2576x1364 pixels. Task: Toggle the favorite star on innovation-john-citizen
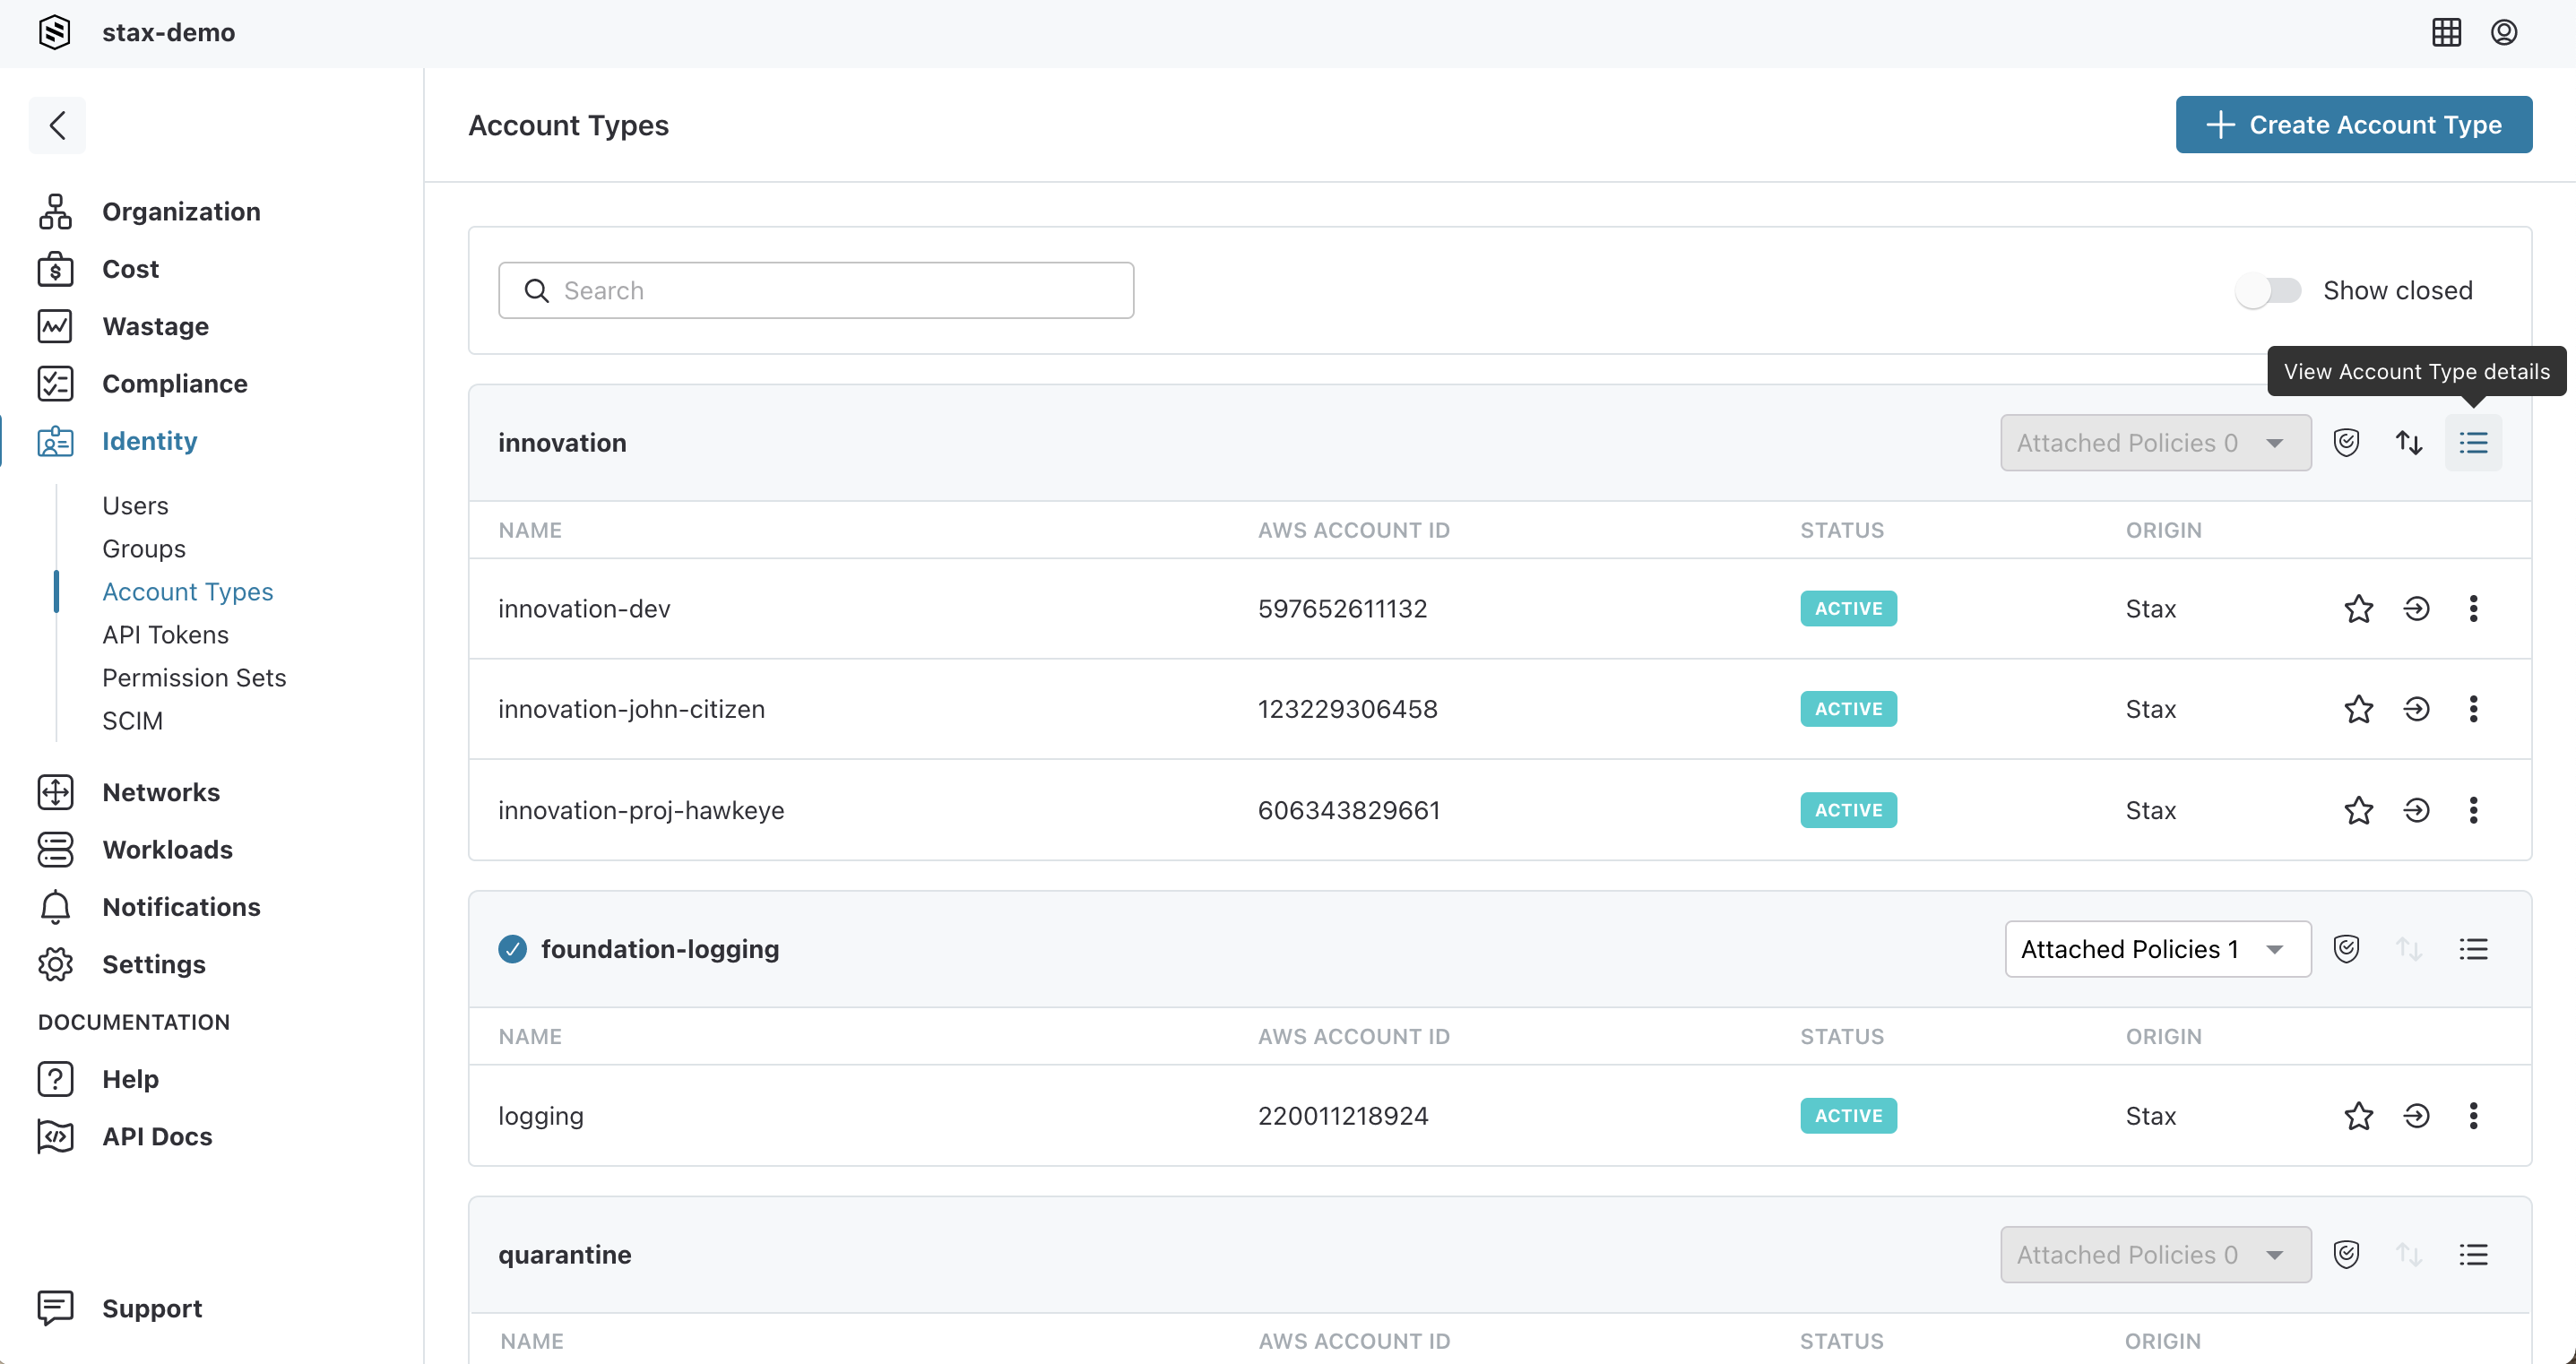(2360, 710)
